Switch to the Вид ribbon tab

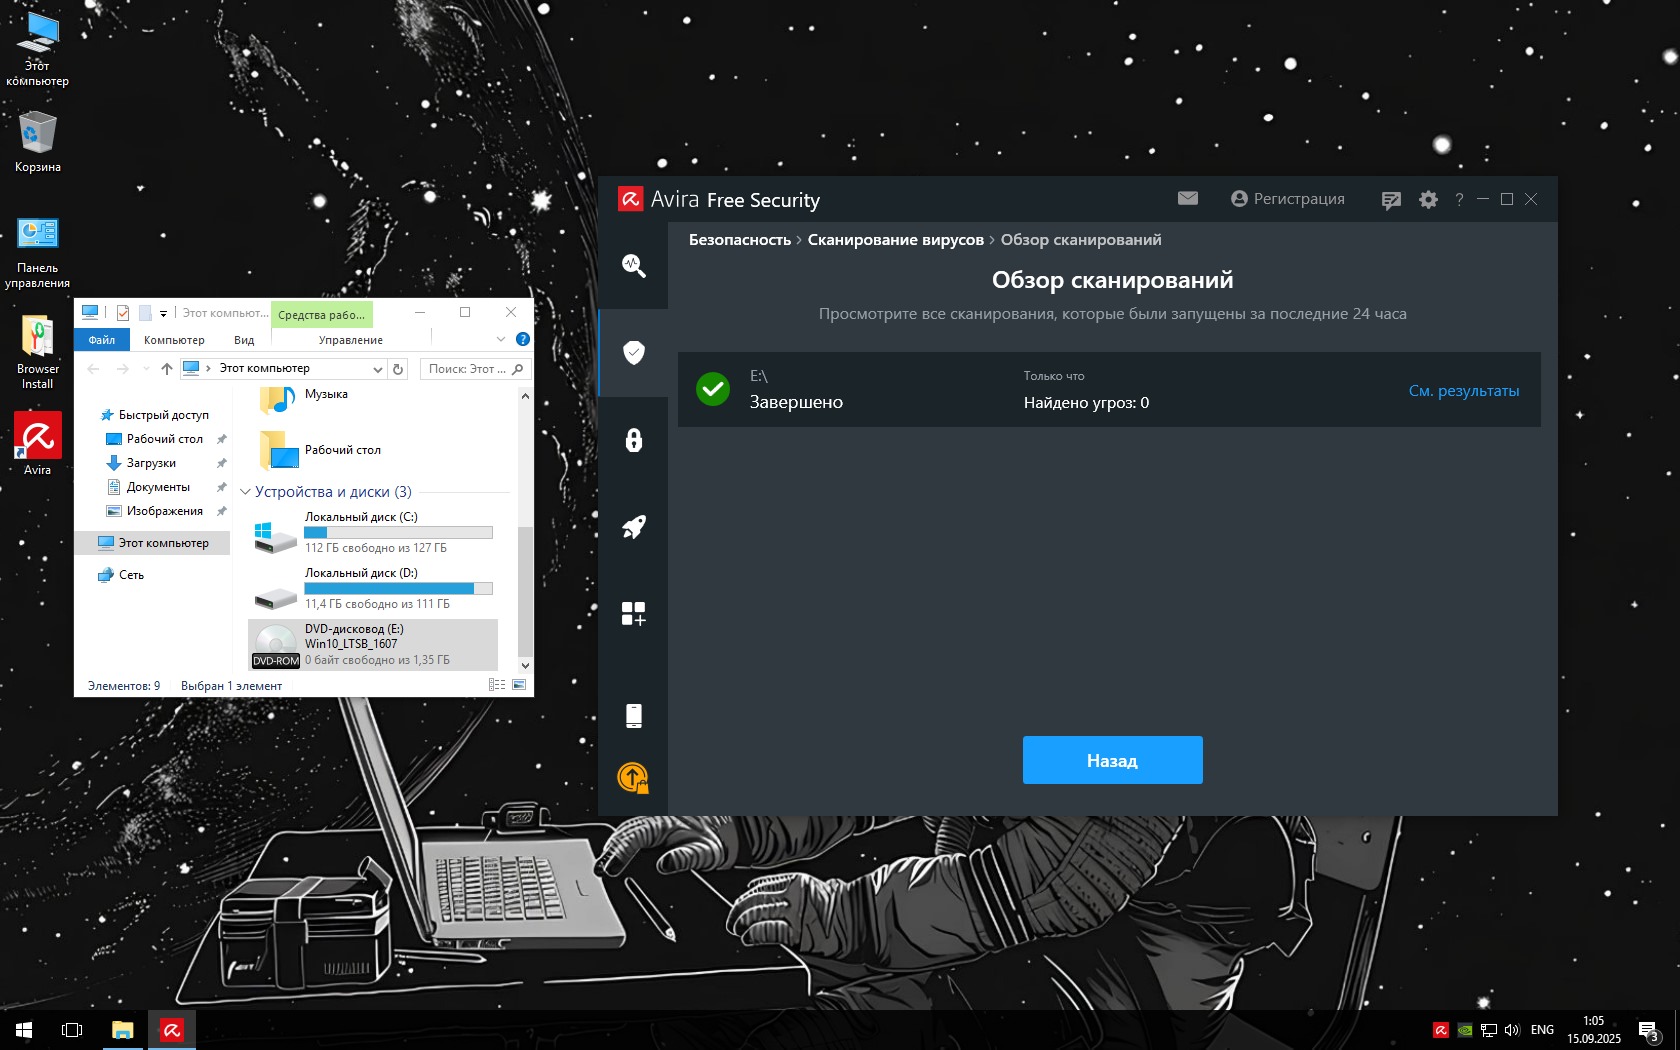244,340
